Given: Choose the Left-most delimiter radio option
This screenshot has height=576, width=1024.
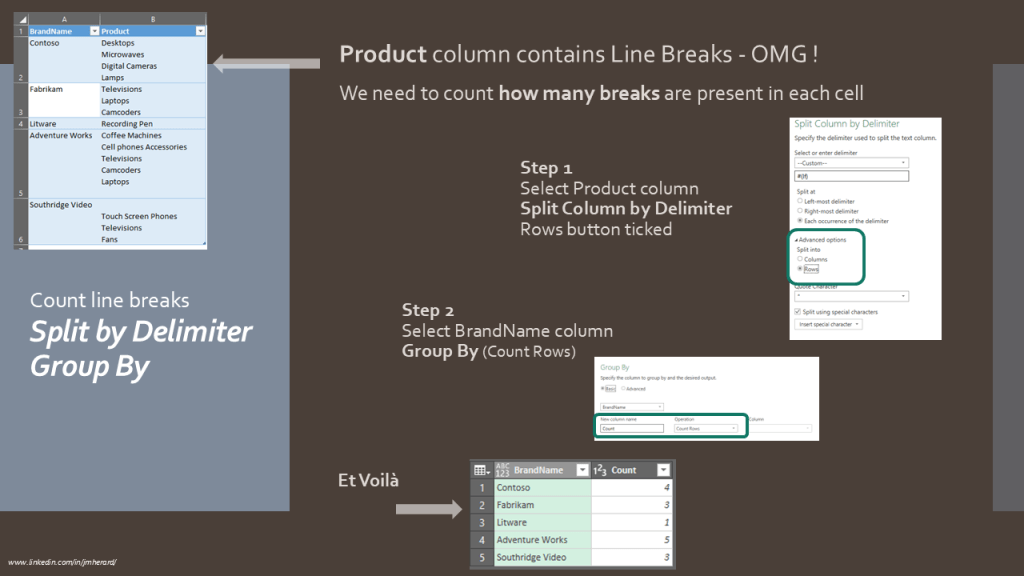Looking at the screenshot, I should (800, 201).
